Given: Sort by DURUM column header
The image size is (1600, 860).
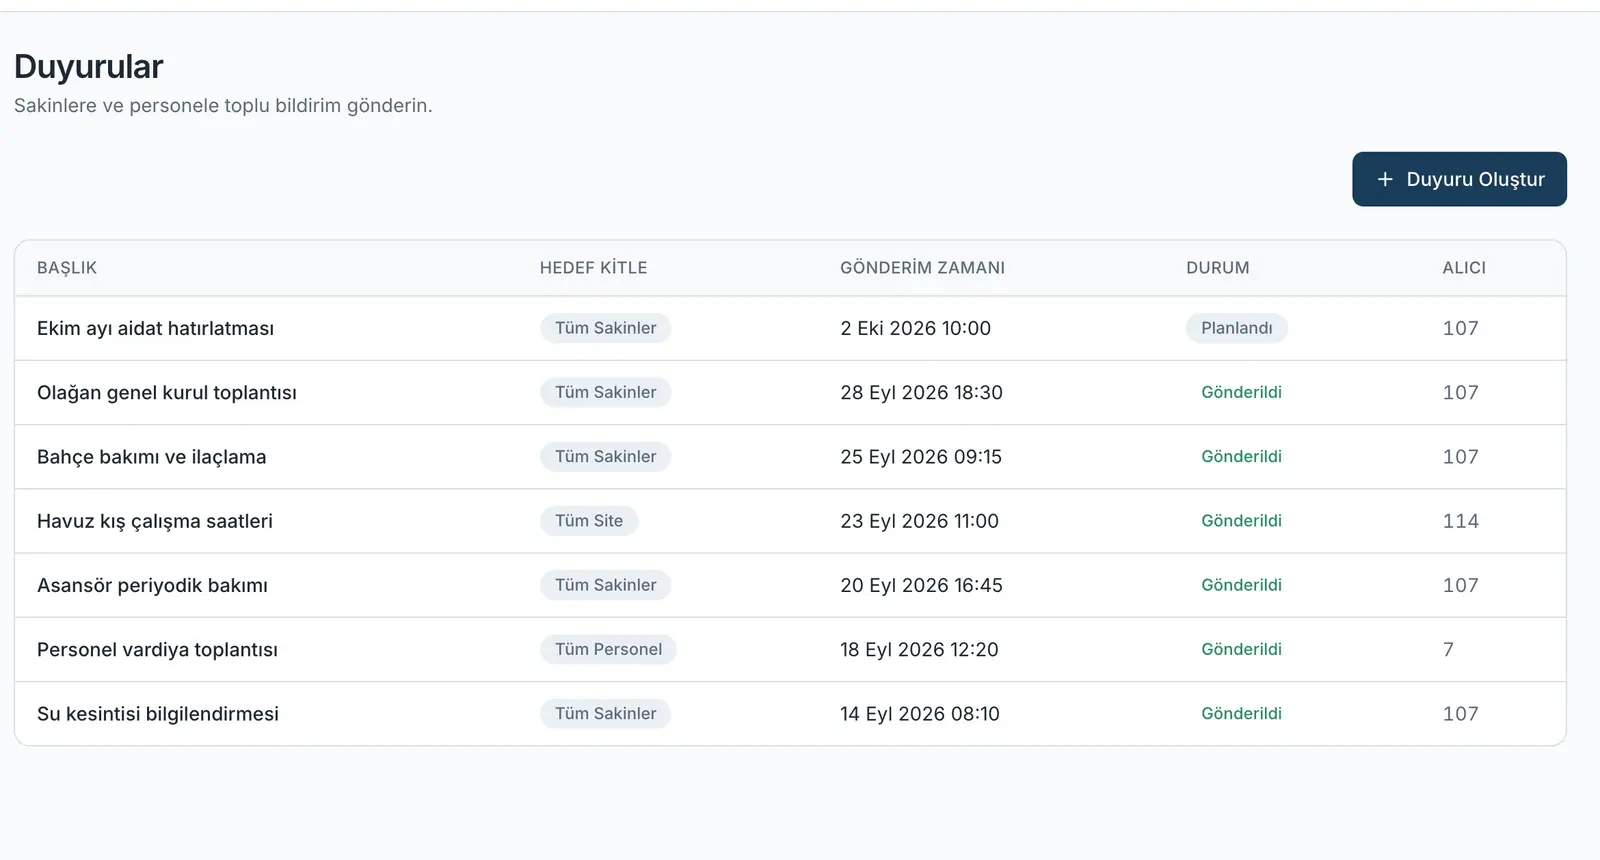Looking at the screenshot, I should [1218, 268].
